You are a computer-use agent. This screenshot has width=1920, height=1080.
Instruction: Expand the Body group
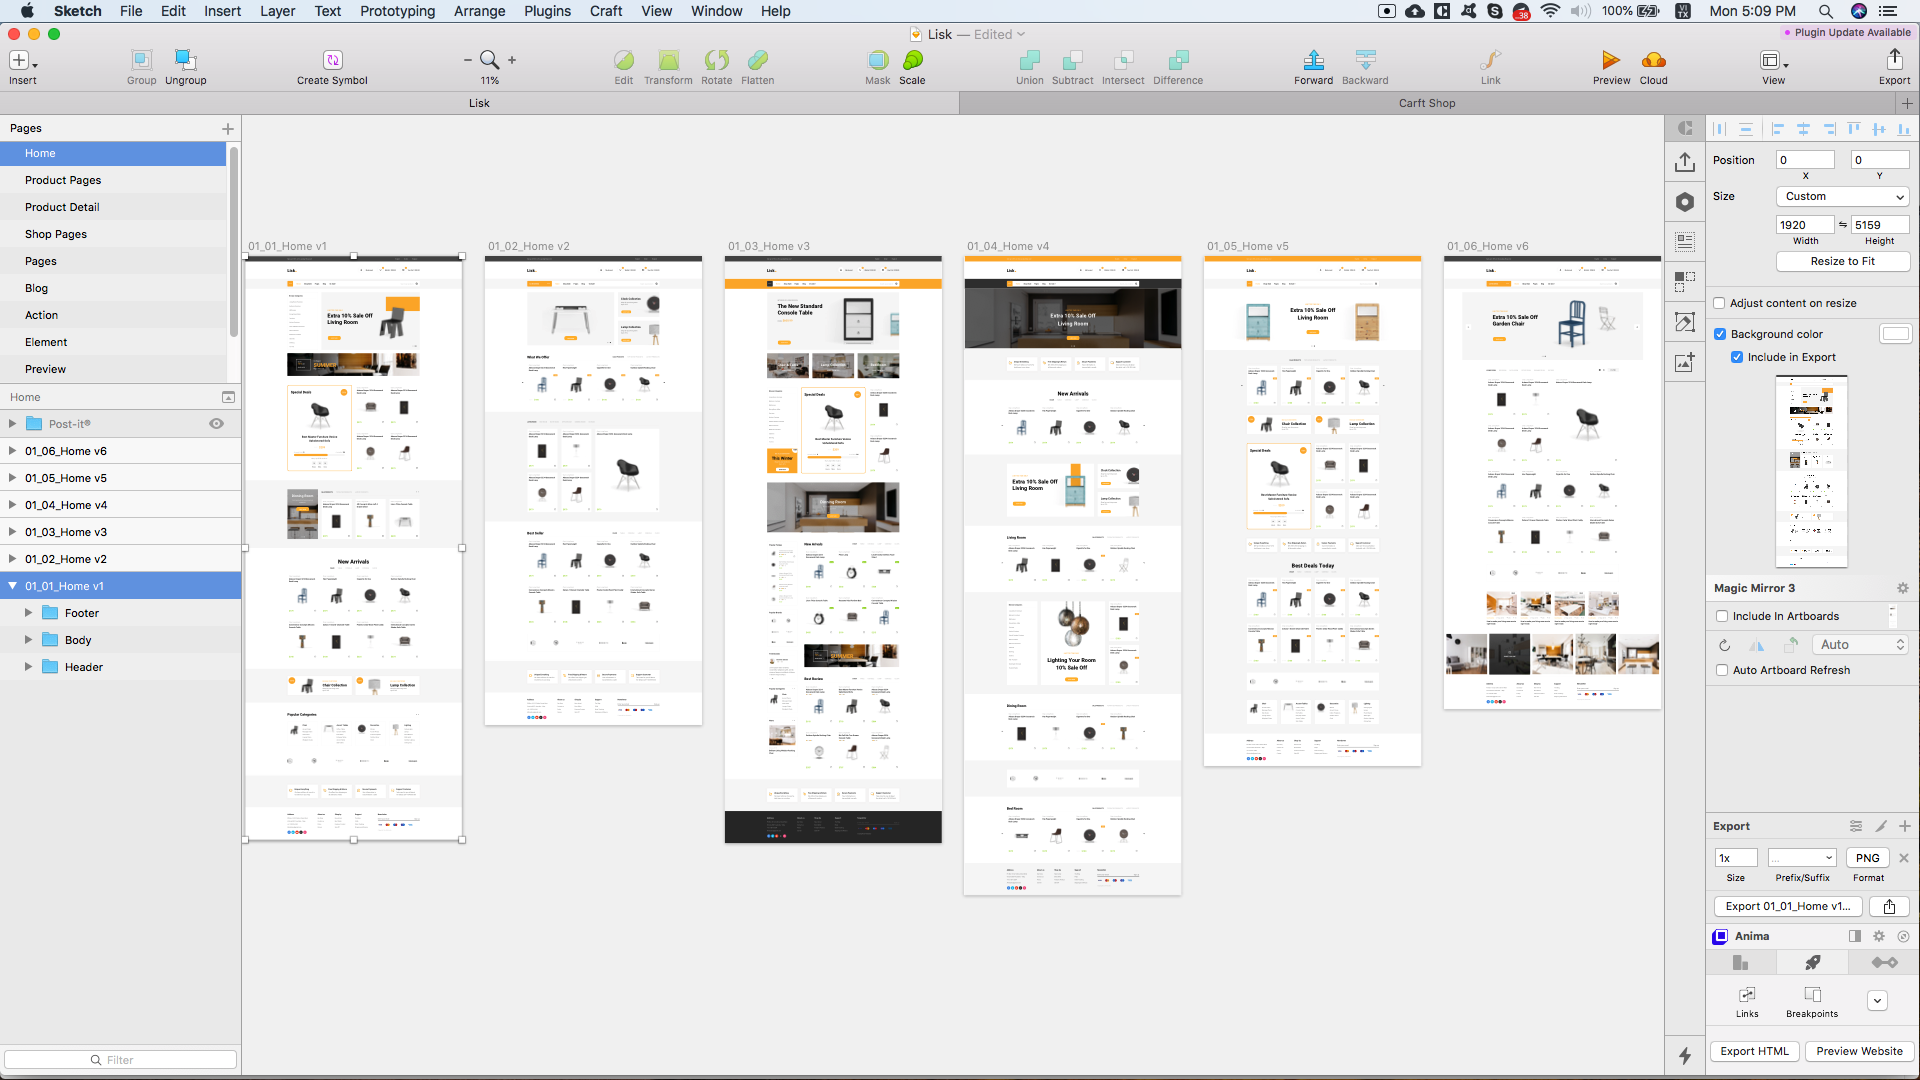coord(28,640)
